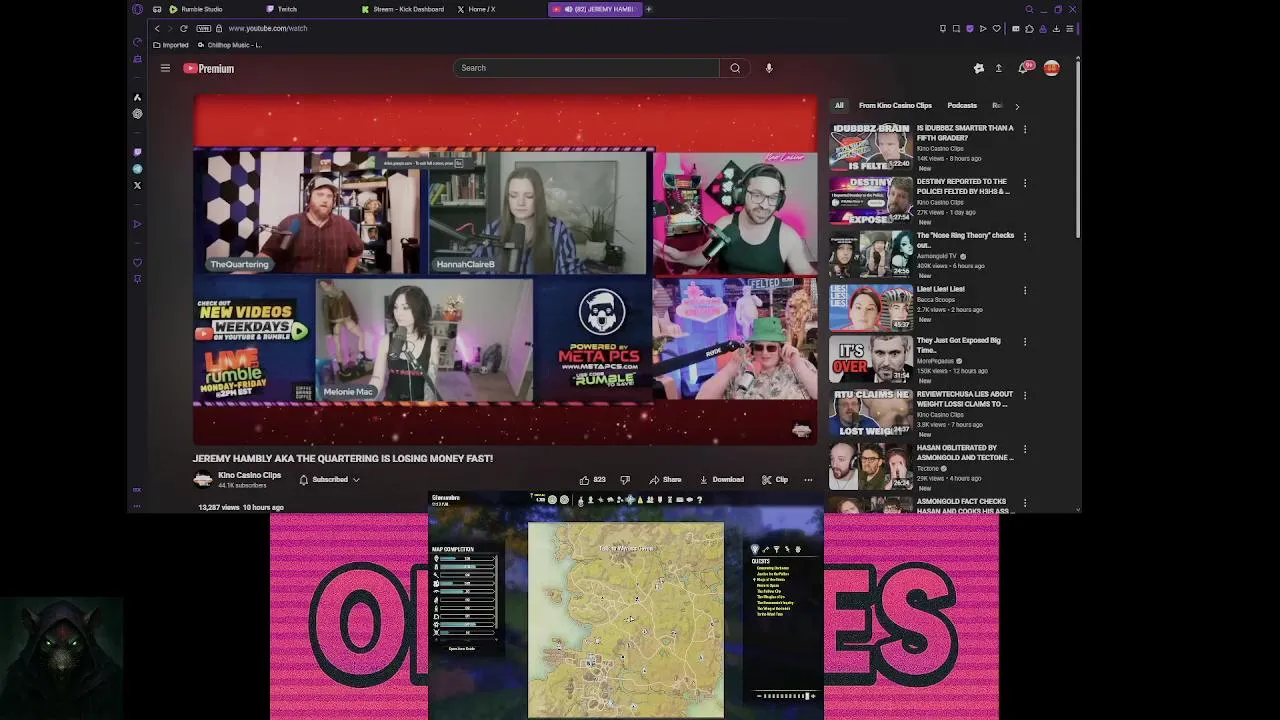
Task: Open options for Nose Ring Theory video
Action: coord(1025,237)
